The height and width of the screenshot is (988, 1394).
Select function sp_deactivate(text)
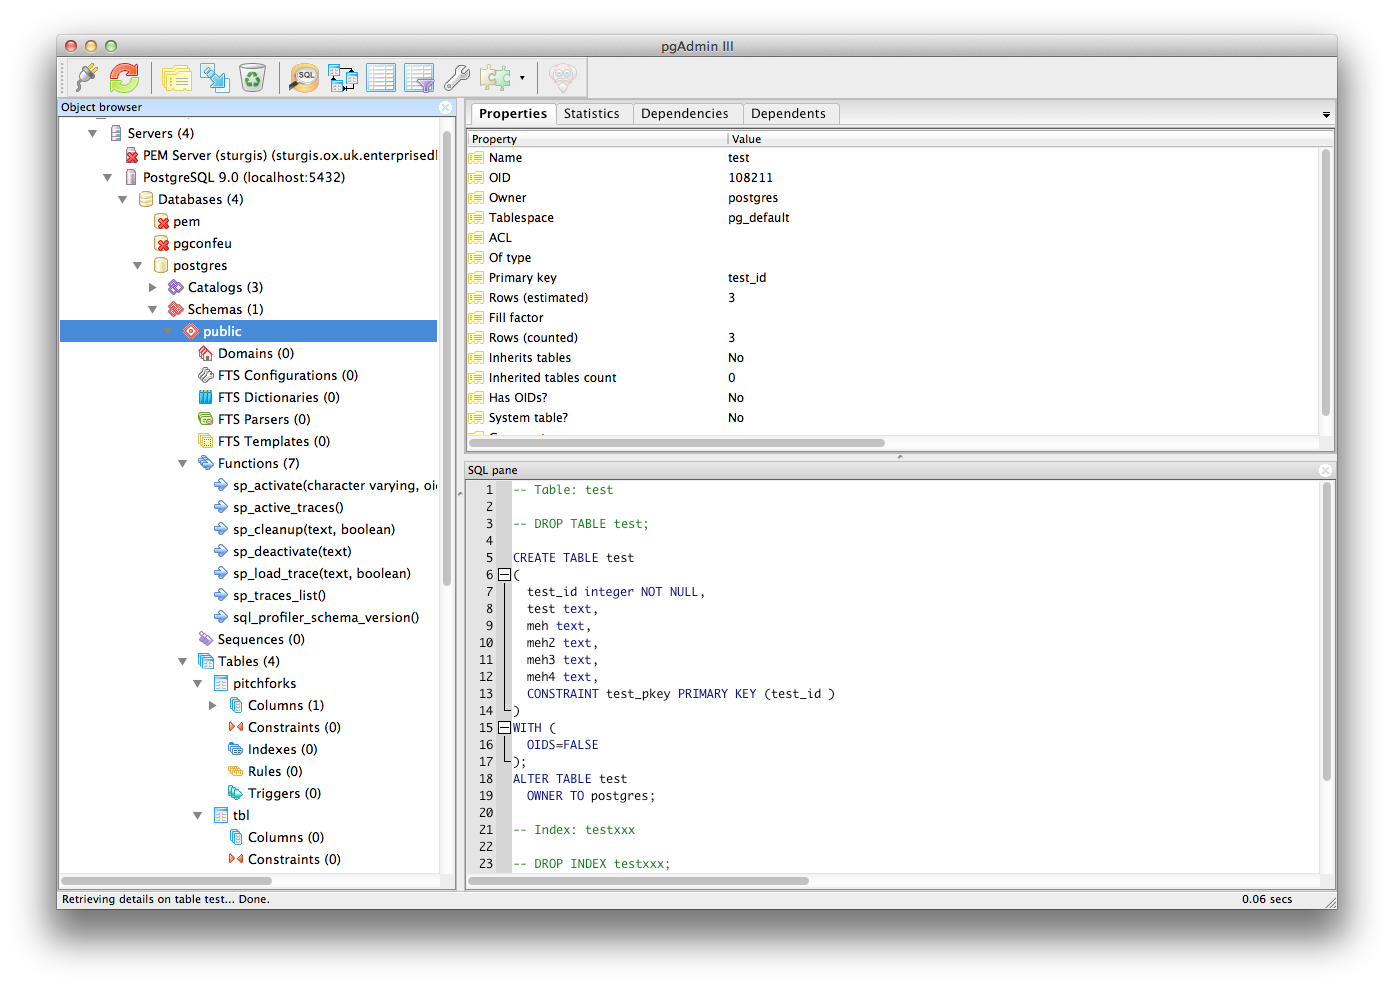coord(292,551)
